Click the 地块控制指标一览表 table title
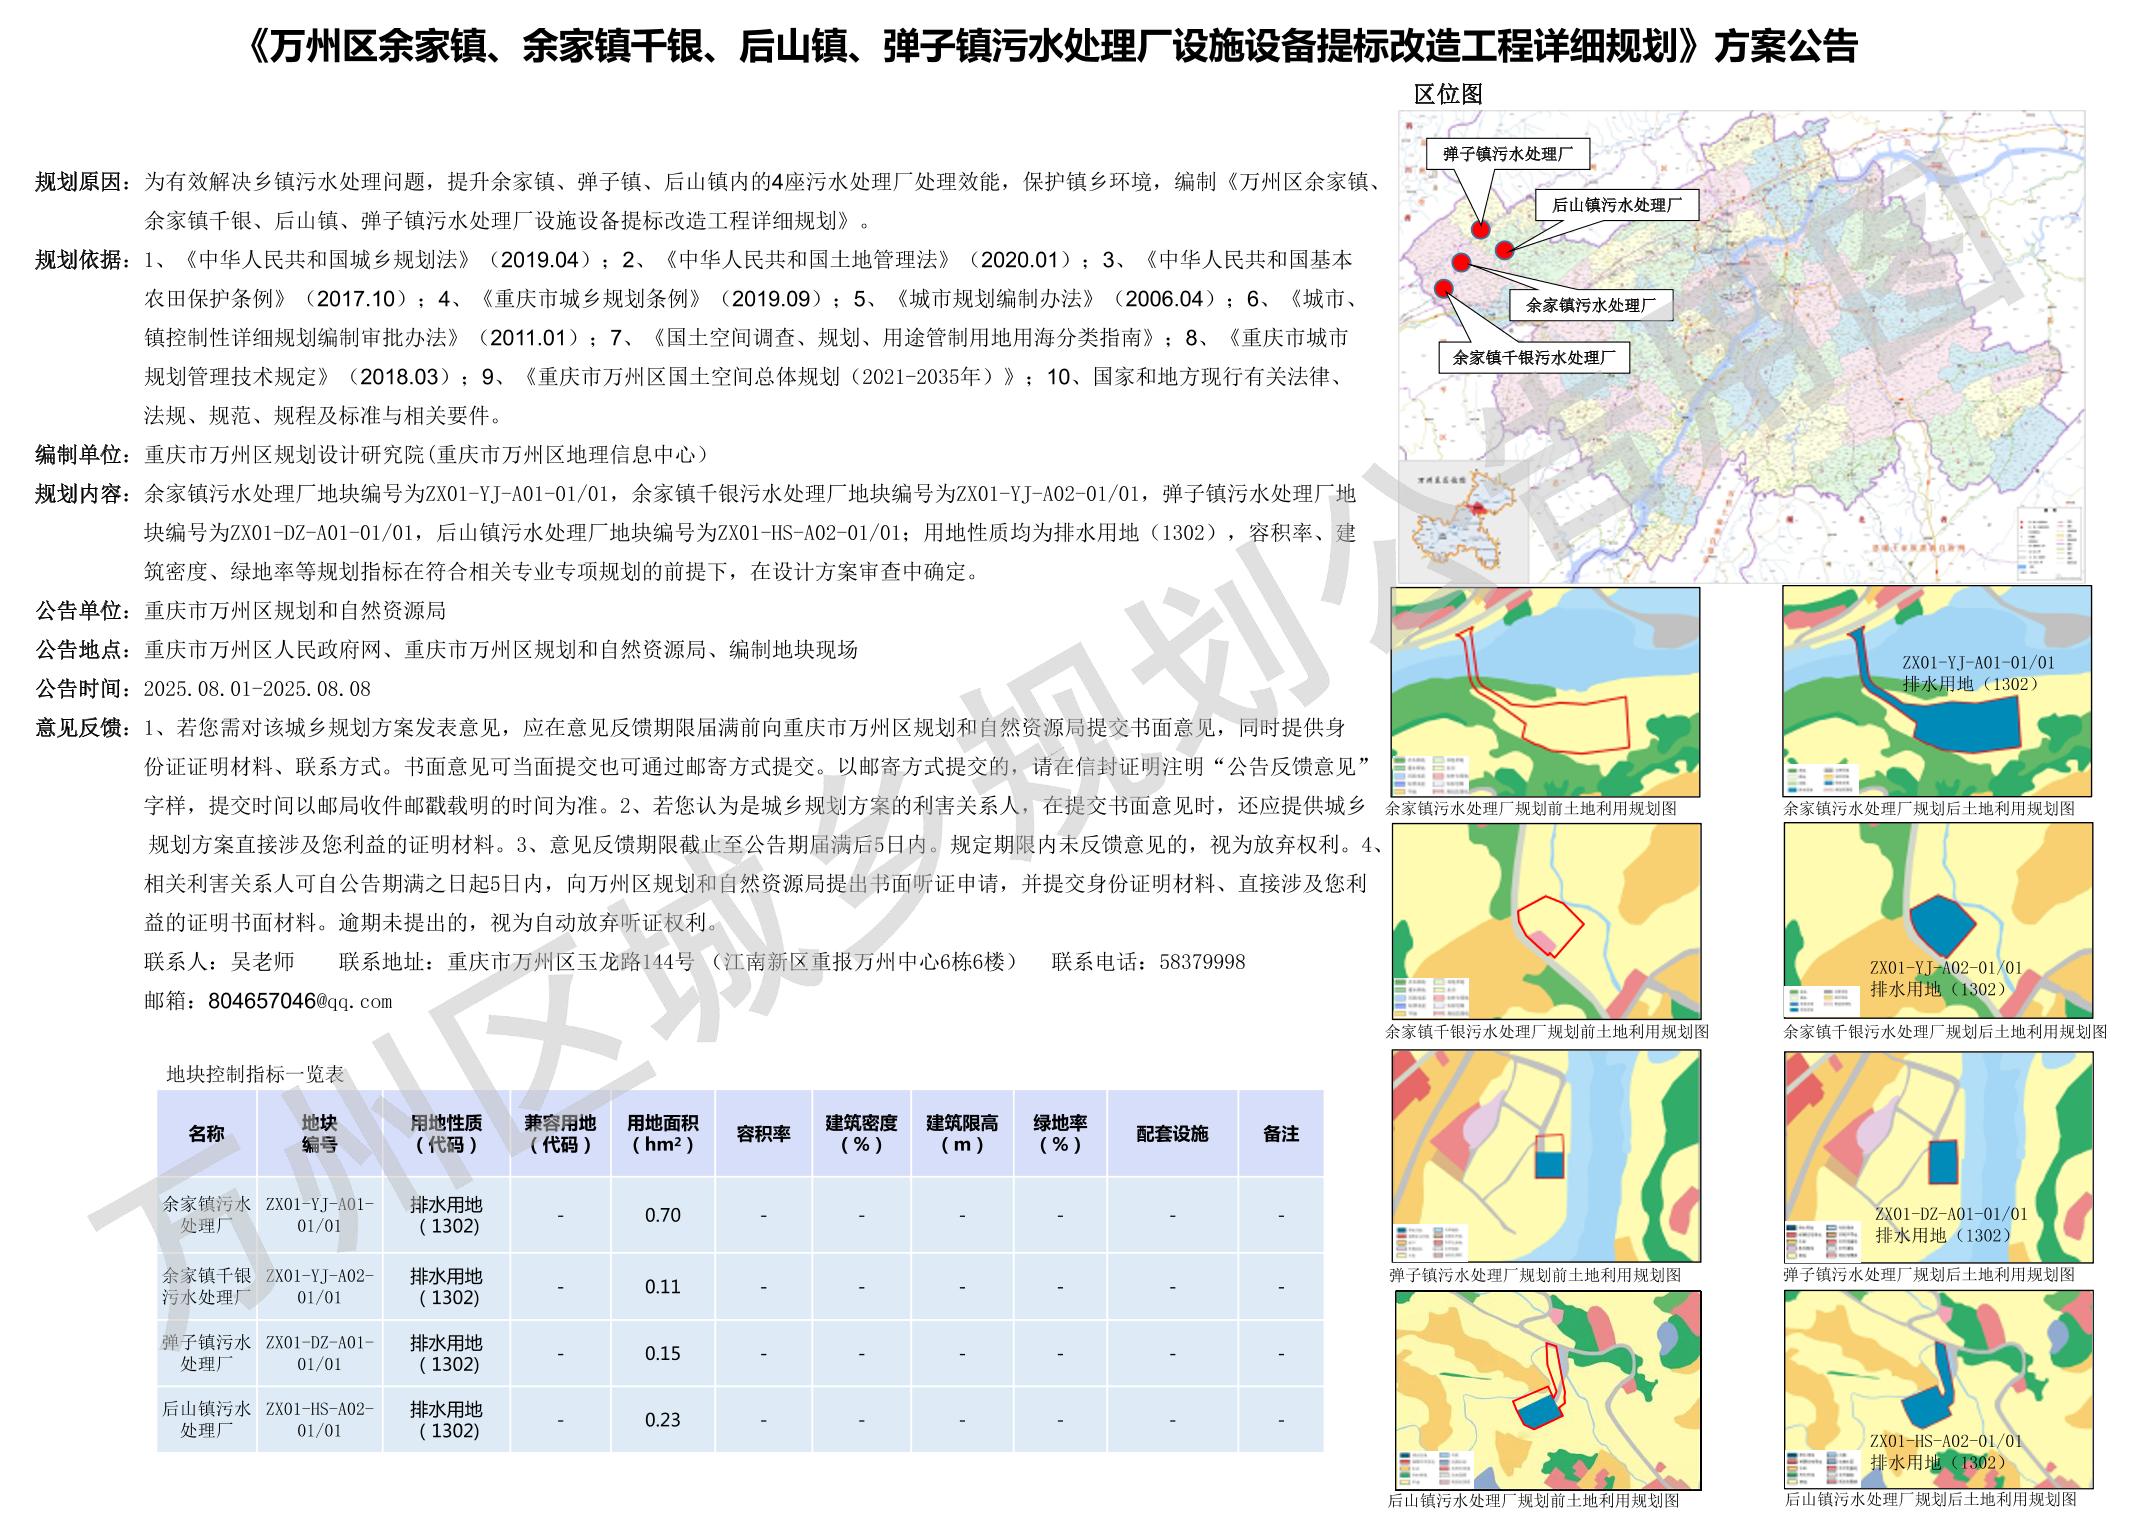This screenshot has height=1520, width=2149. (x=255, y=1074)
